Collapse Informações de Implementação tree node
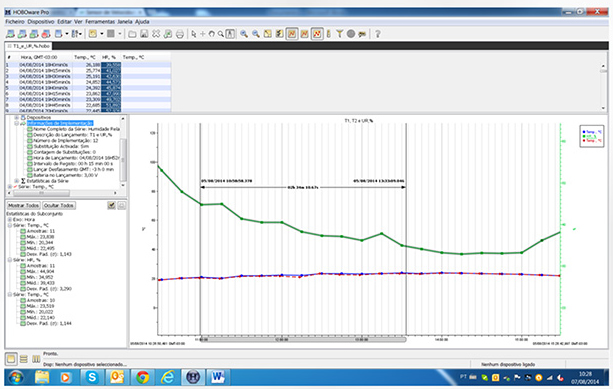 (x=16, y=123)
